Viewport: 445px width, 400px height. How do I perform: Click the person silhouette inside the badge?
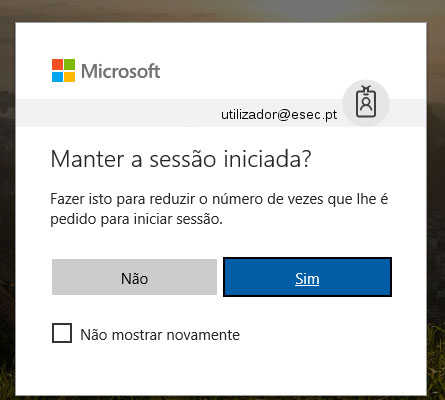[366, 104]
